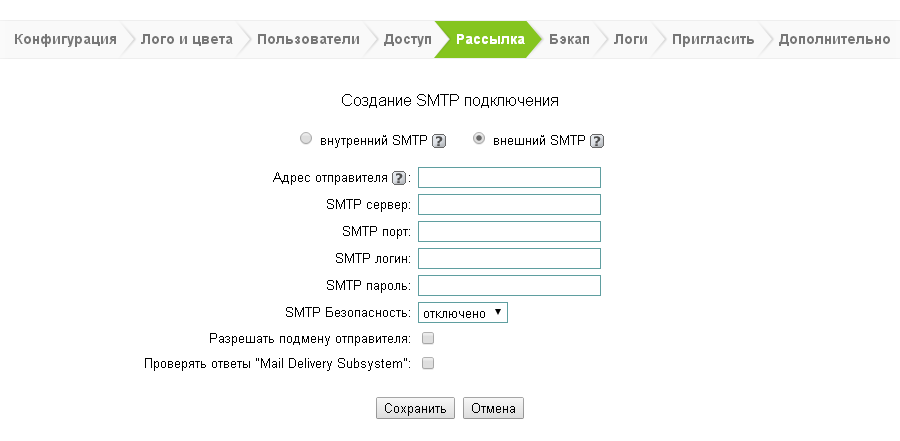Image resolution: width=900 pixels, height=441 pixels.
Task: Toggle Mail Delivery Subsystem check option
Action: coord(428,364)
